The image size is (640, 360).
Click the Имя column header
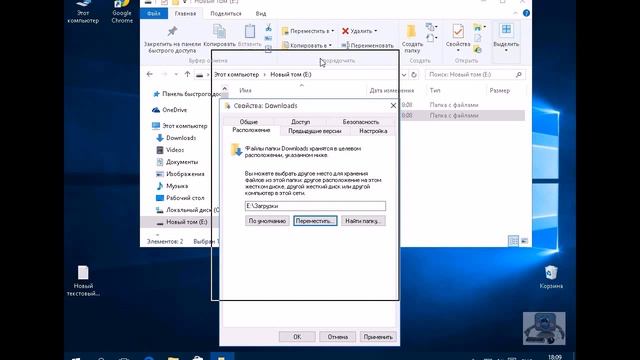pos(245,91)
